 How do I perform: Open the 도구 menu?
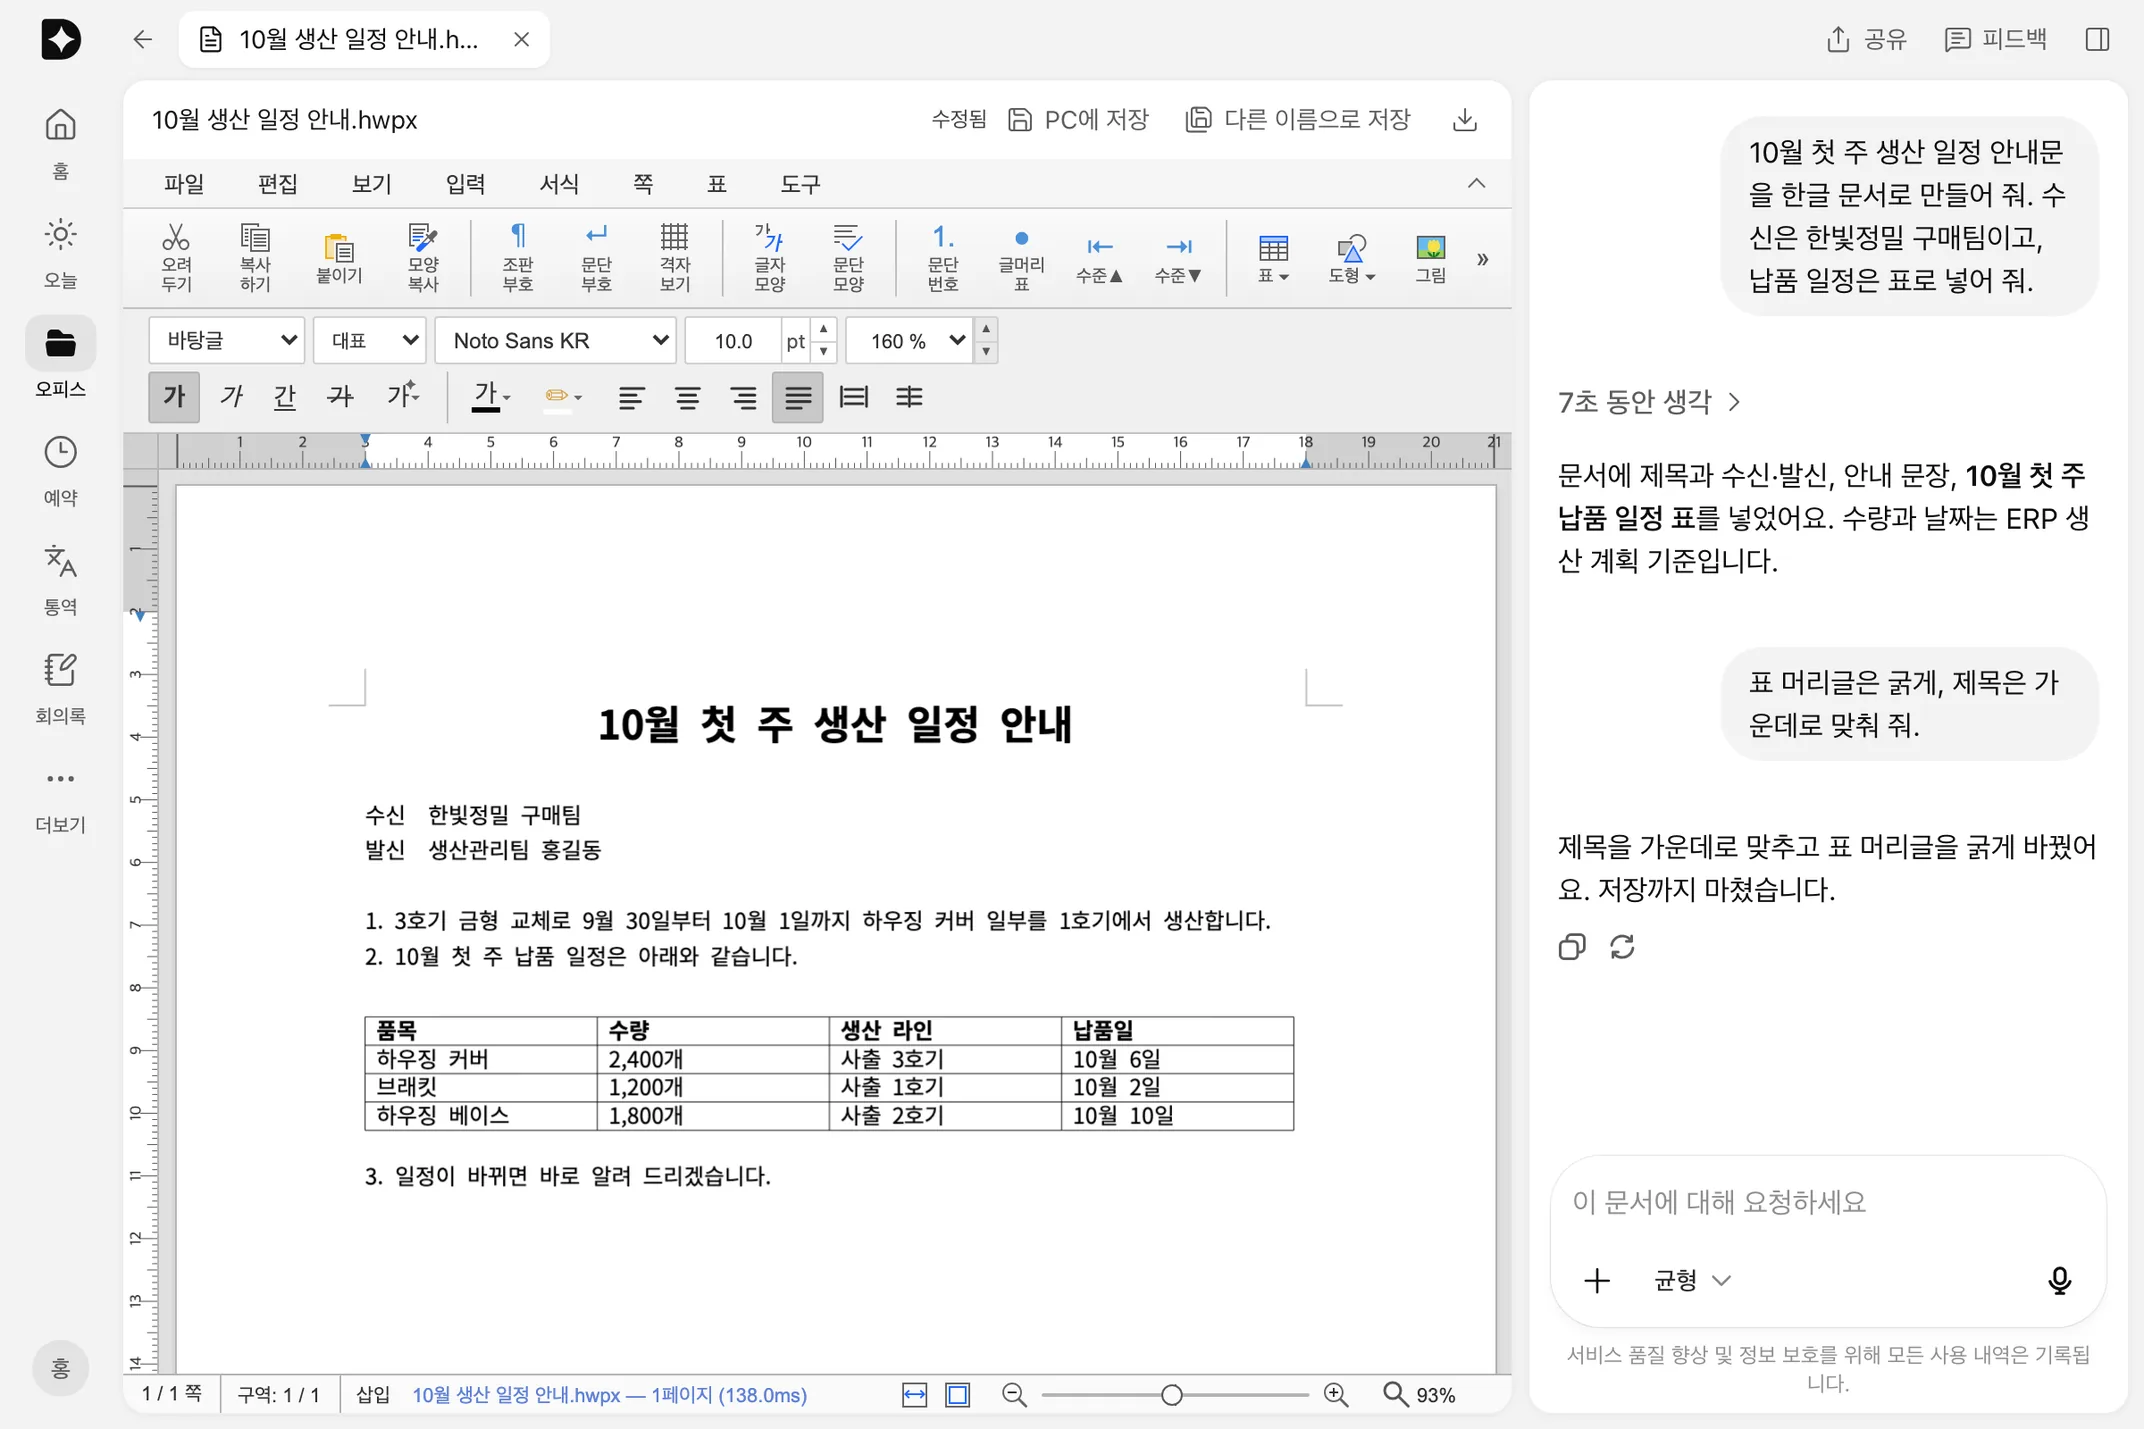point(800,184)
